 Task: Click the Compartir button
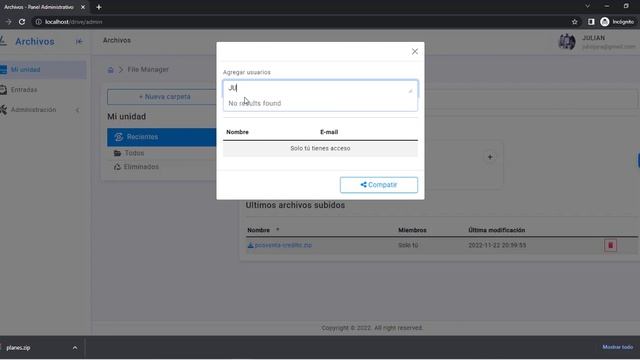click(379, 185)
